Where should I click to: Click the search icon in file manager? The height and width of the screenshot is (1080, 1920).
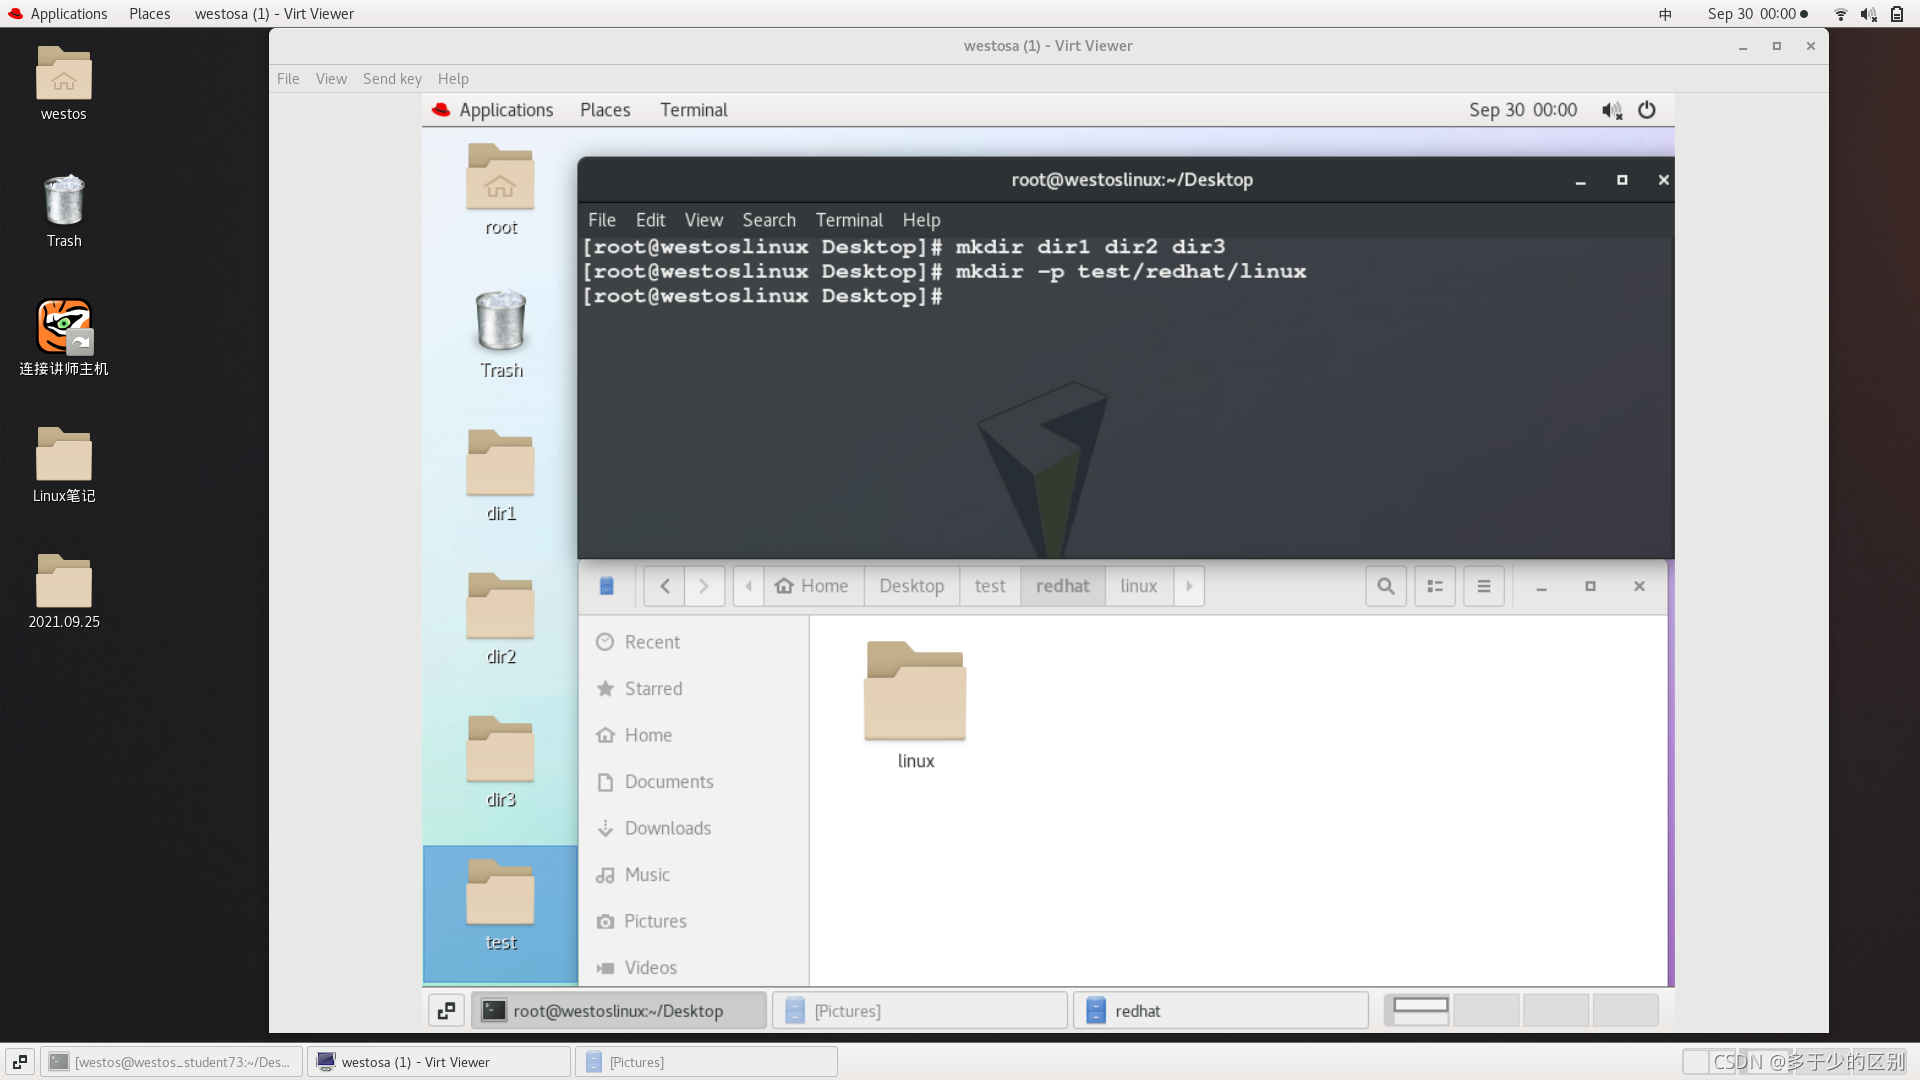tap(1385, 586)
